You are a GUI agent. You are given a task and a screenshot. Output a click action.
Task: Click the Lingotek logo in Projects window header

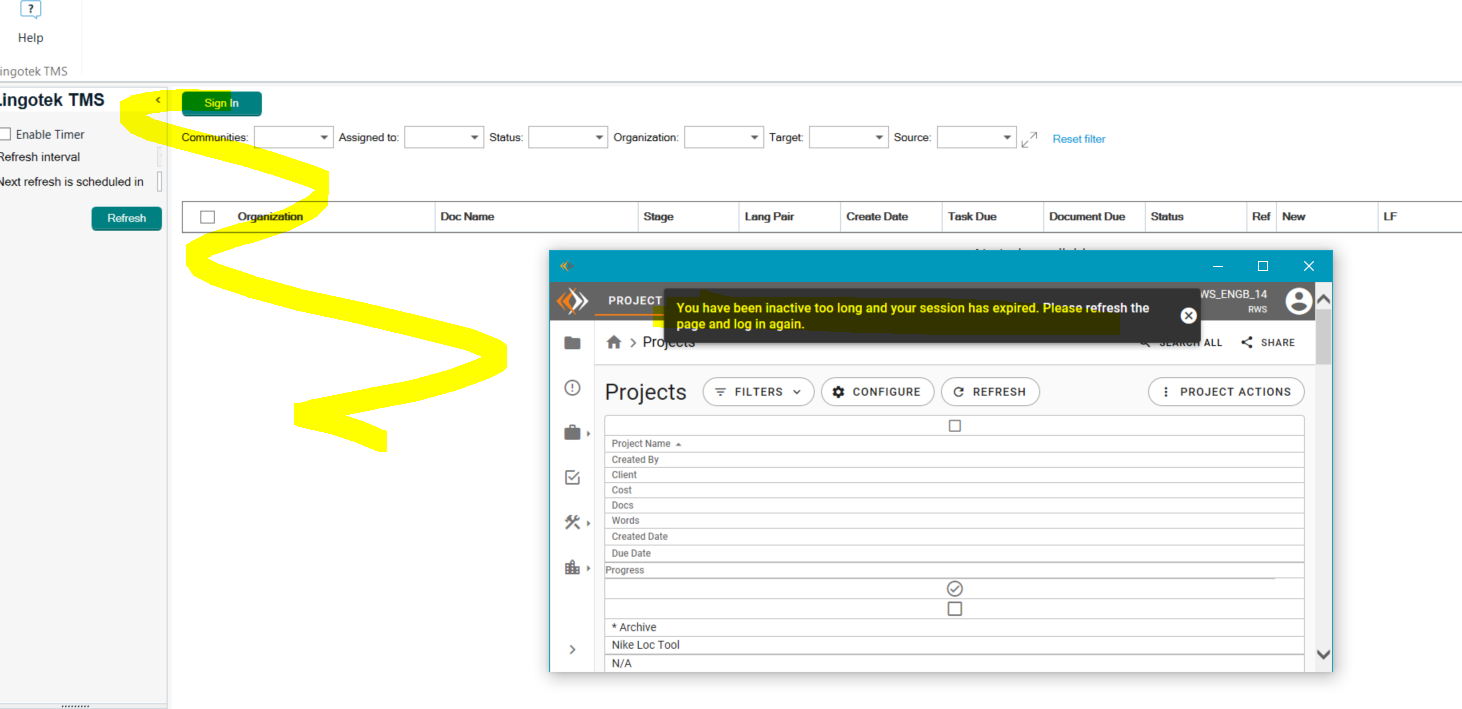(572, 301)
